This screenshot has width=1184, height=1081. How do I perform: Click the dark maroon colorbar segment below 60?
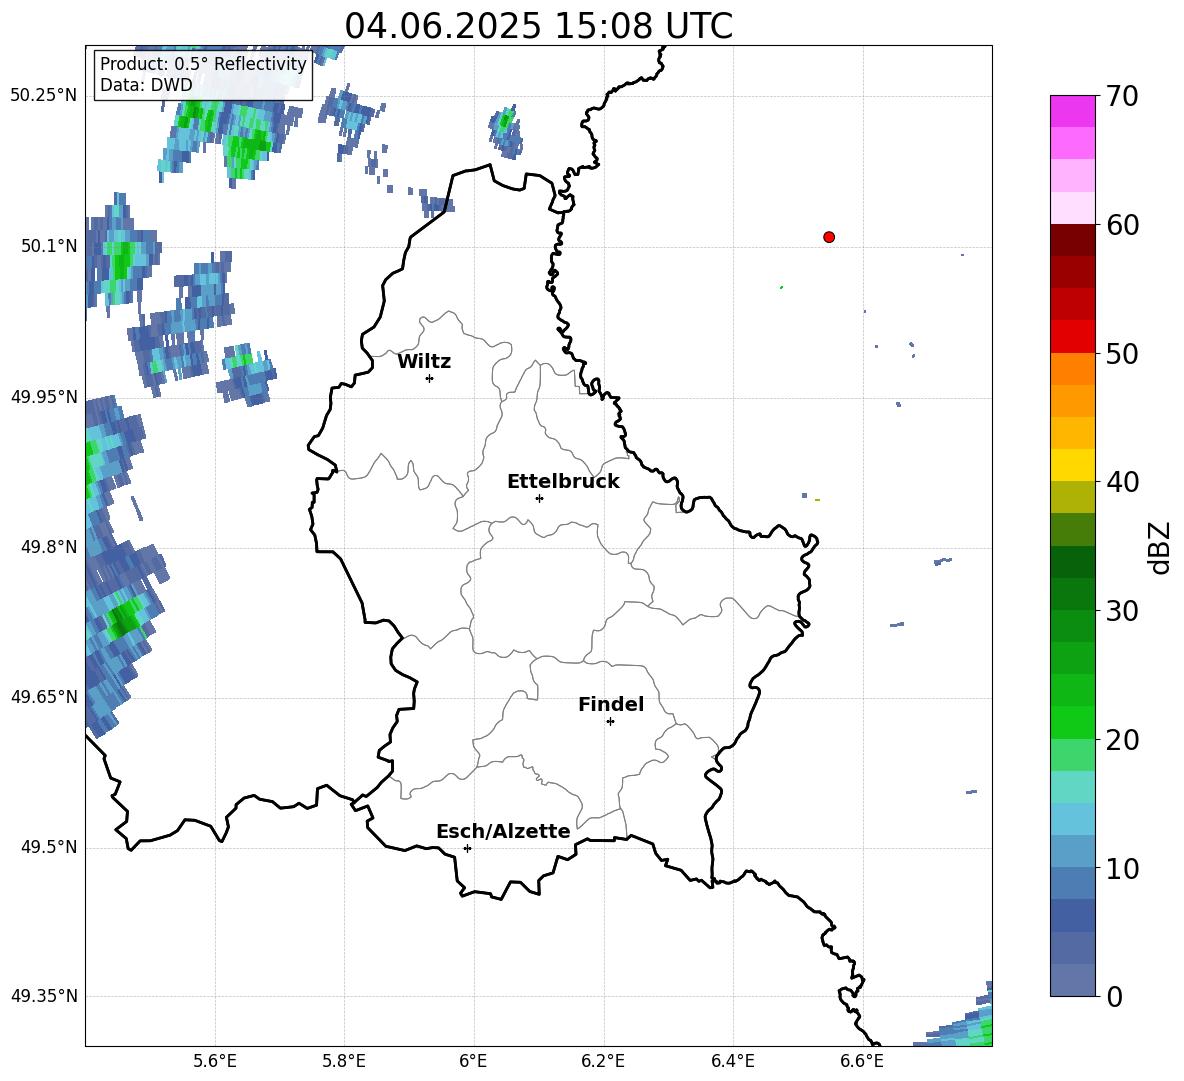1072,240
